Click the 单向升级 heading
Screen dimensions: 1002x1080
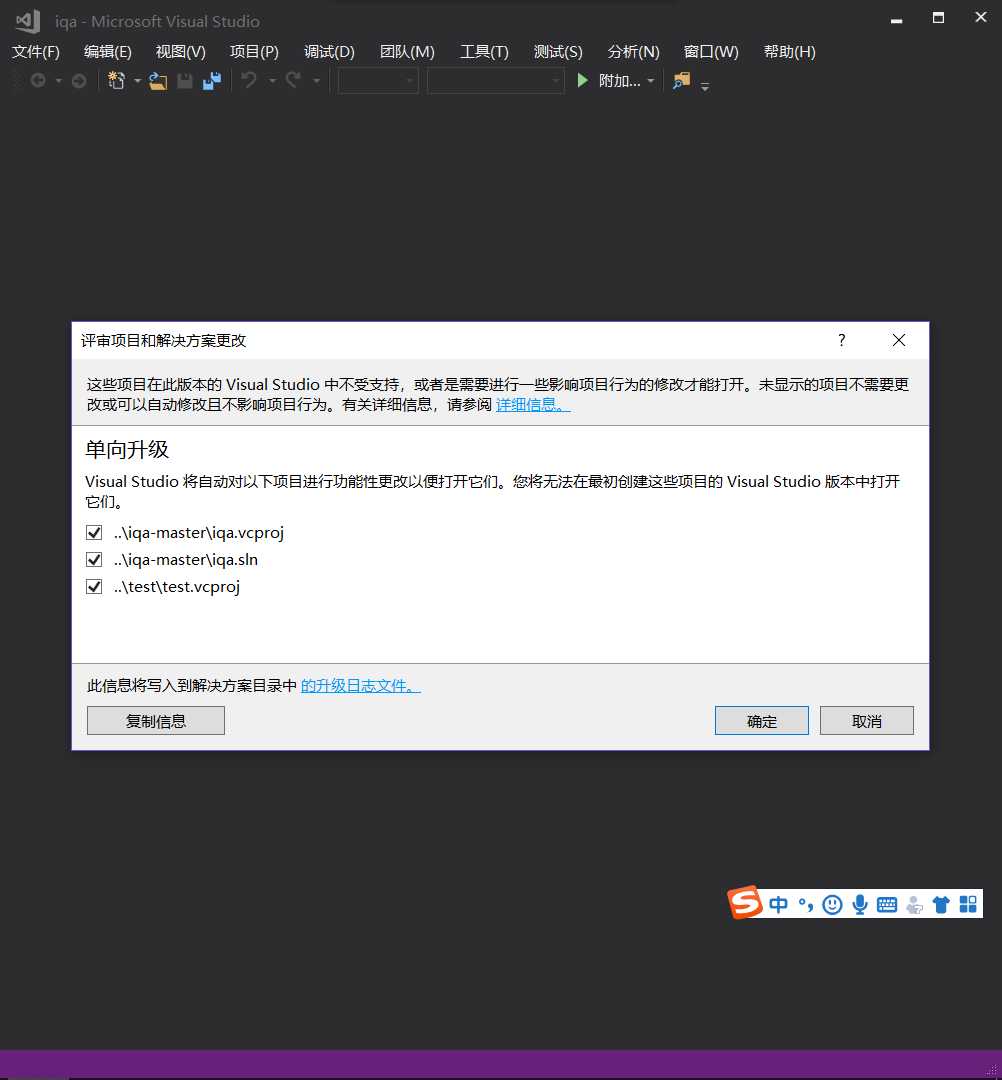tap(127, 449)
